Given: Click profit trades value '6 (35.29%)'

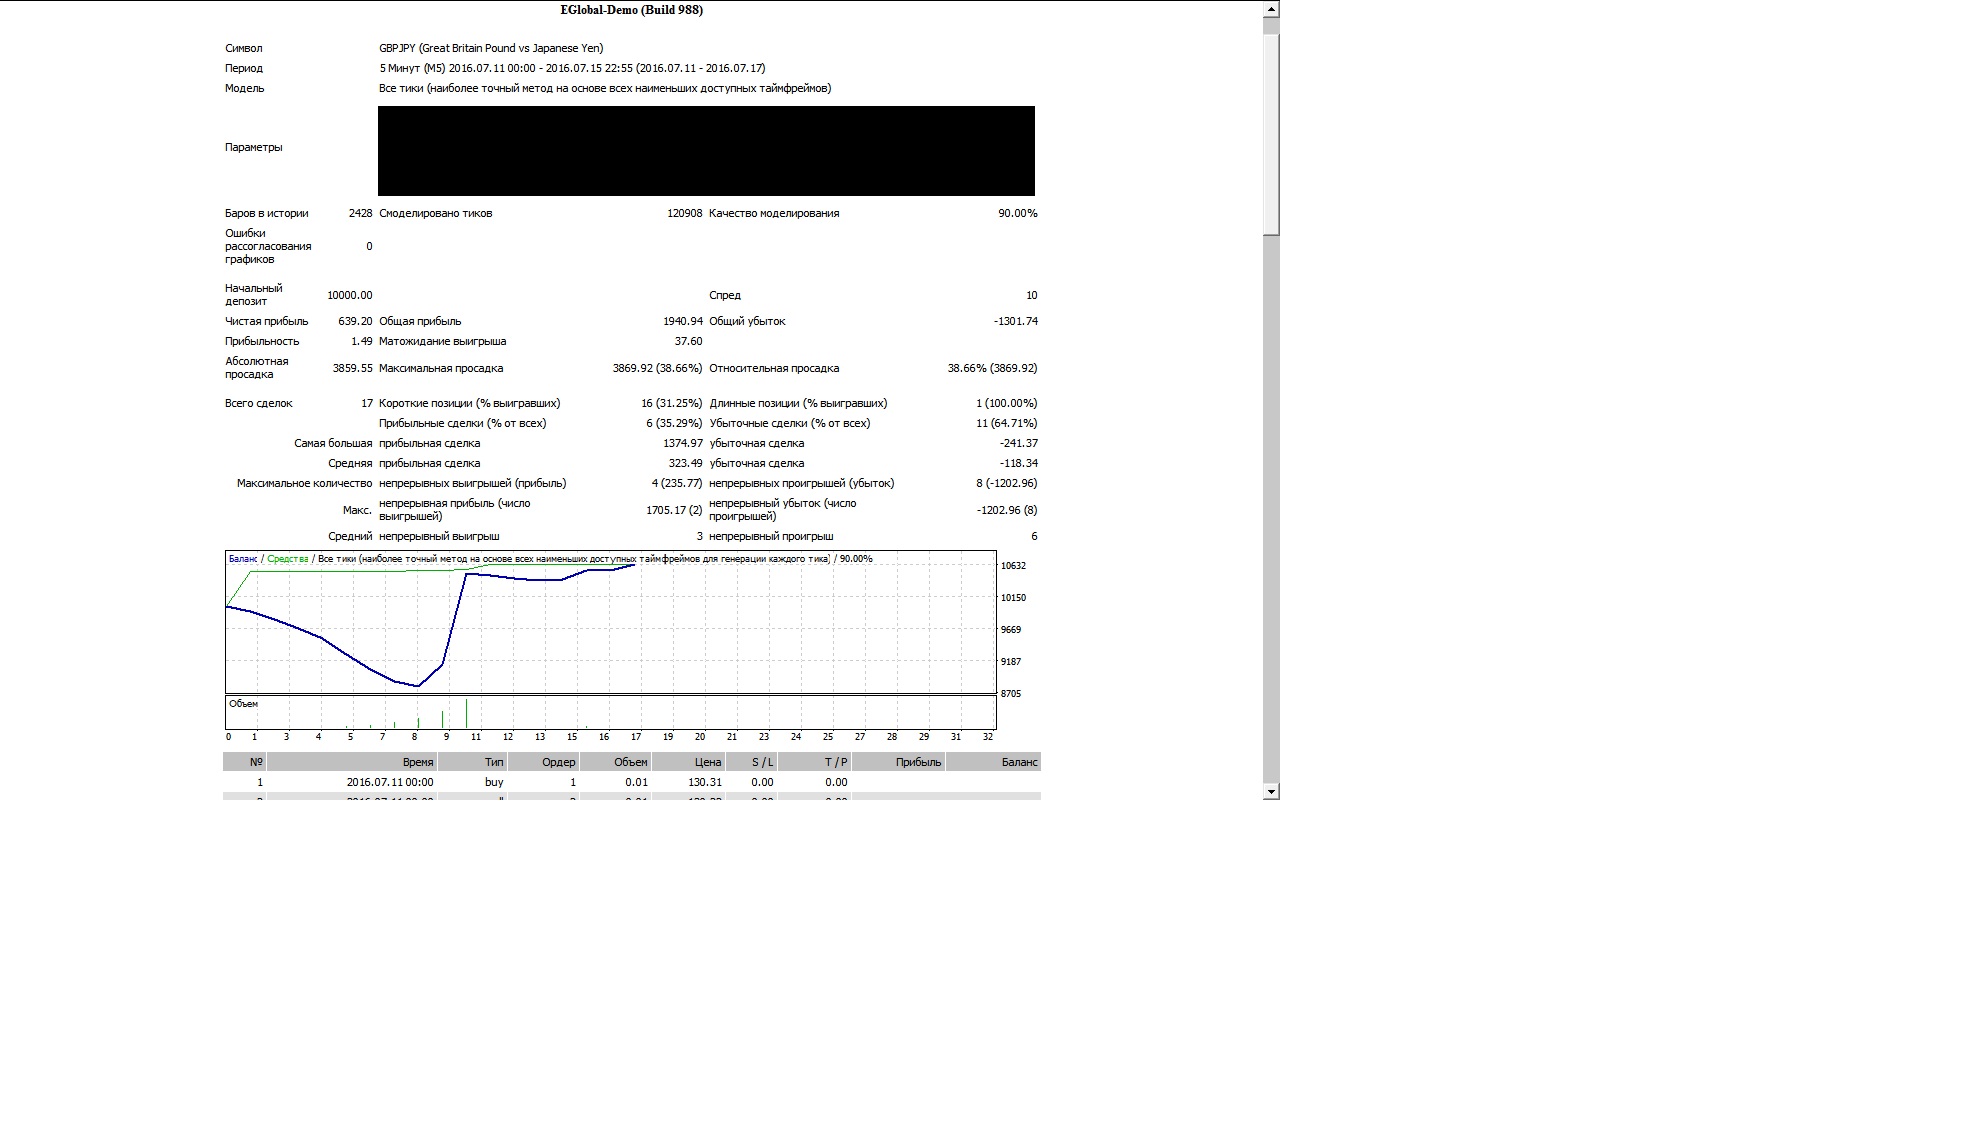Looking at the screenshot, I should tap(675, 423).
